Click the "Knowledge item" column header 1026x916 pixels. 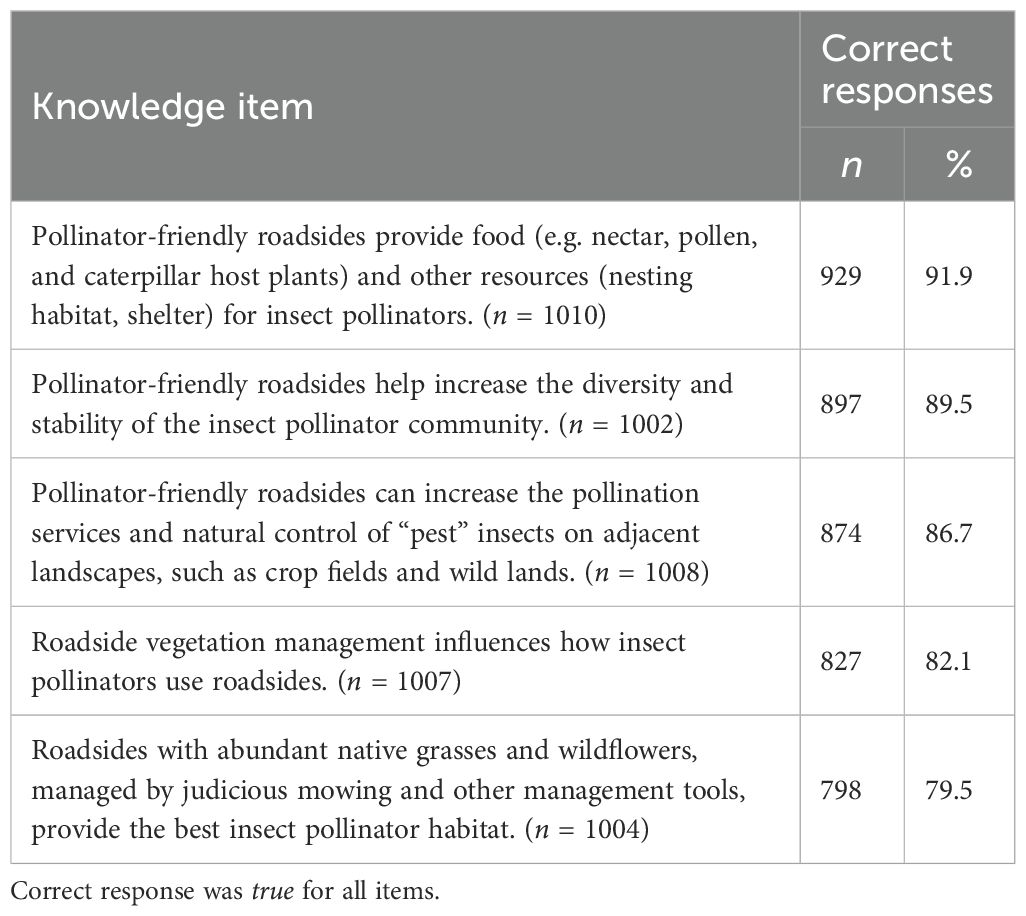click(172, 107)
